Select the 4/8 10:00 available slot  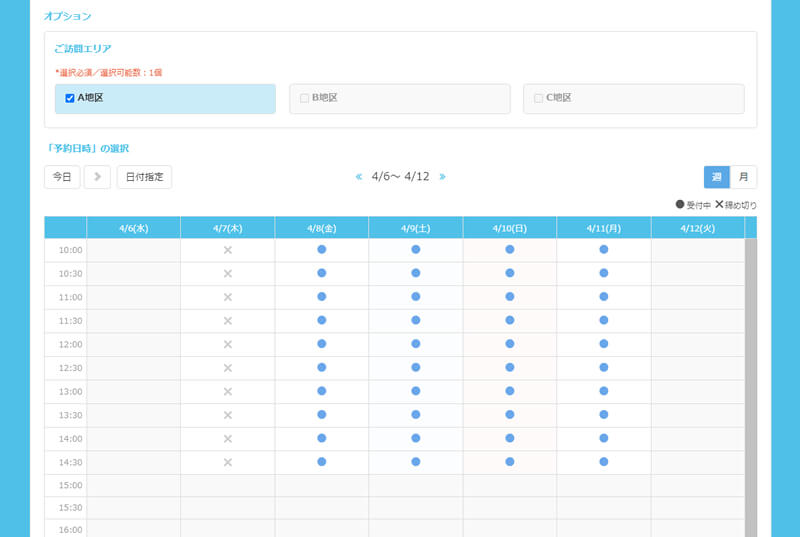pyautogui.click(x=322, y=249)
